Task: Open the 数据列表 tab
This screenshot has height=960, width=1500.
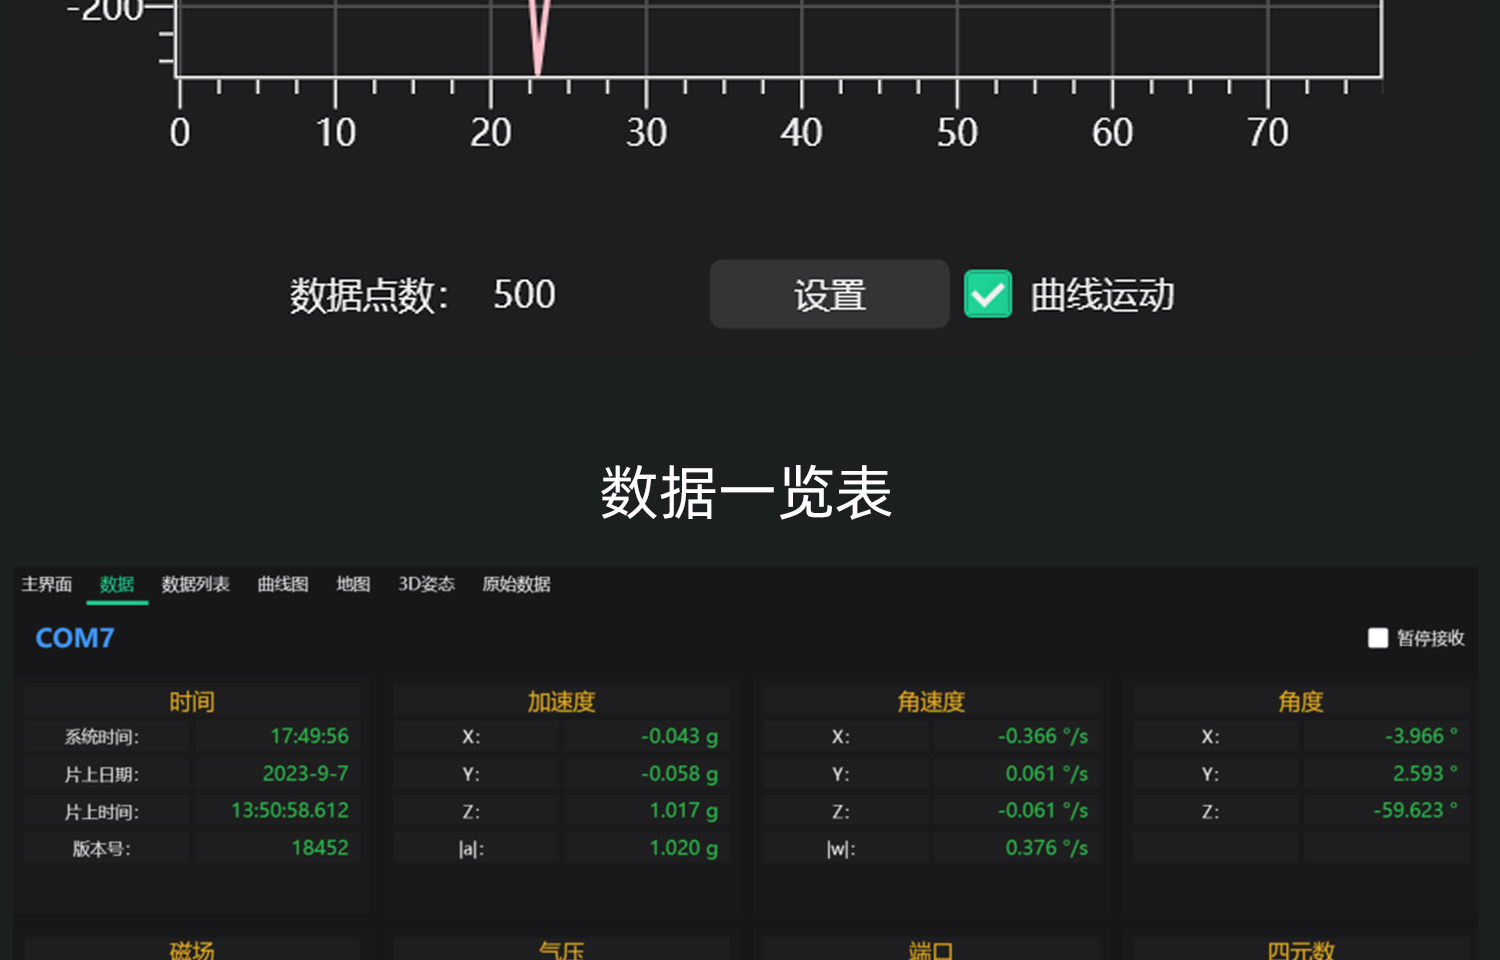Action: [196, 584]
